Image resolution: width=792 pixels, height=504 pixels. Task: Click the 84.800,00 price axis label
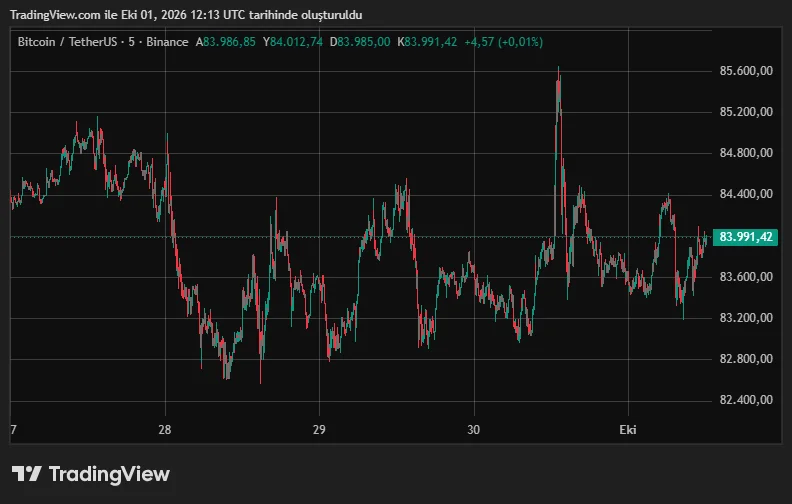(746, 153)
